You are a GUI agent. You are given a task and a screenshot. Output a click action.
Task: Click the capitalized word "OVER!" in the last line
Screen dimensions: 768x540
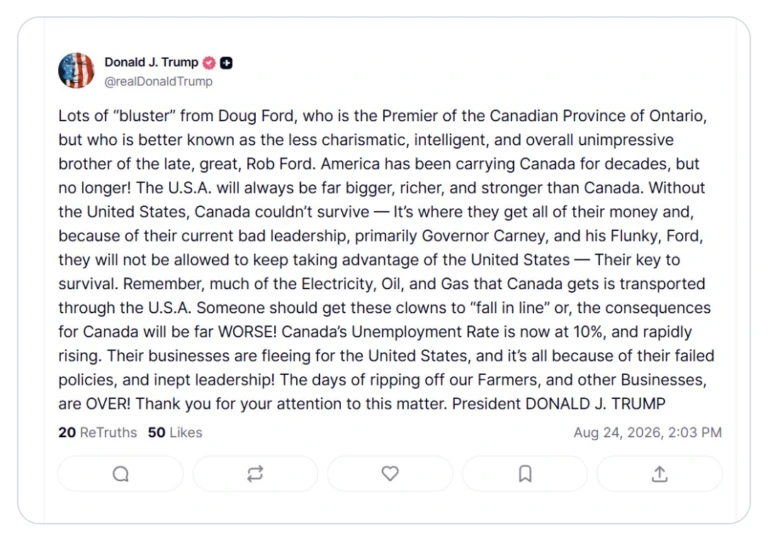[x=108, y=404]
